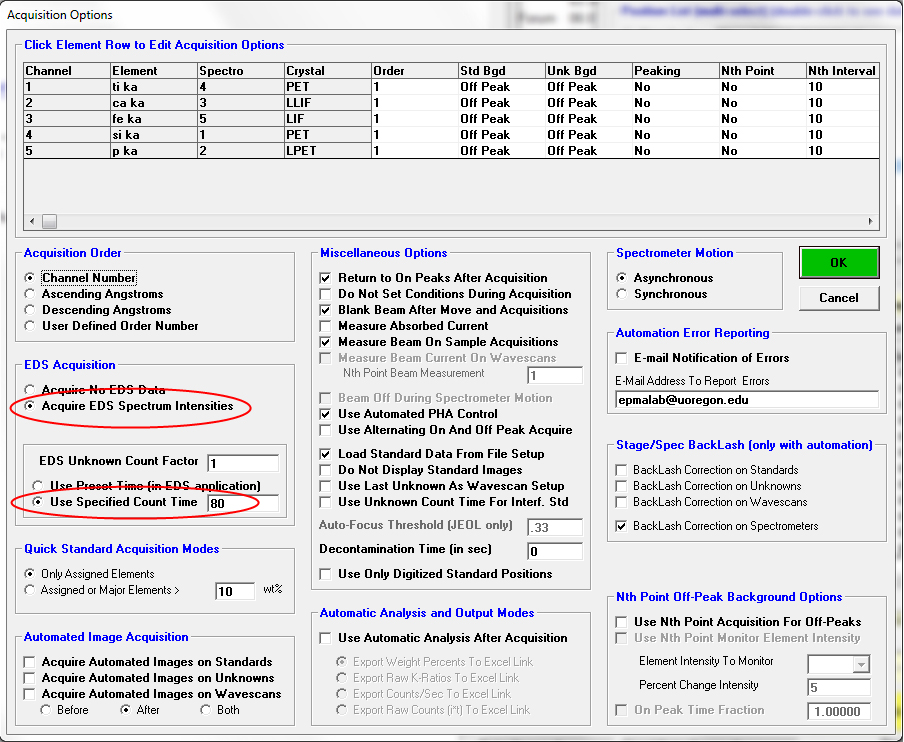Select Assigned or Major Elements option
This screenshot has width=904, height=742.
(x=31, y=590)
